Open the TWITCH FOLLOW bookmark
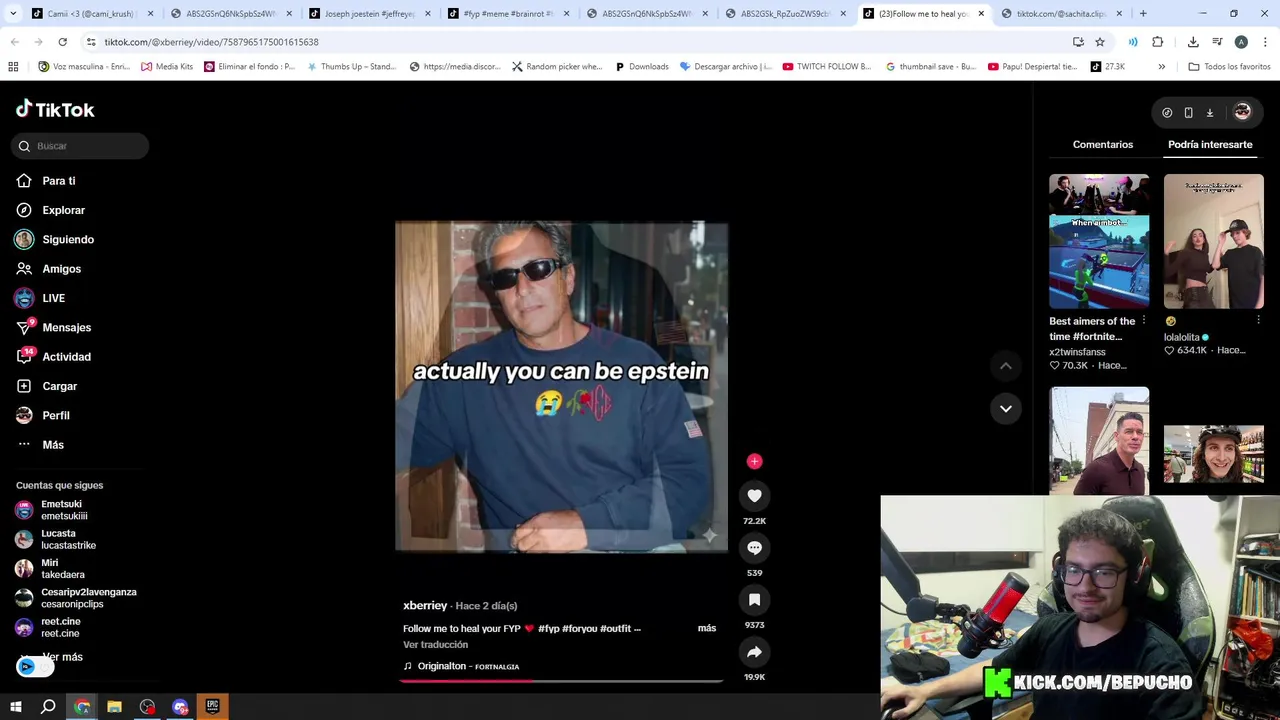Viewport: 1280px width, 720px height. coord(826,66)
